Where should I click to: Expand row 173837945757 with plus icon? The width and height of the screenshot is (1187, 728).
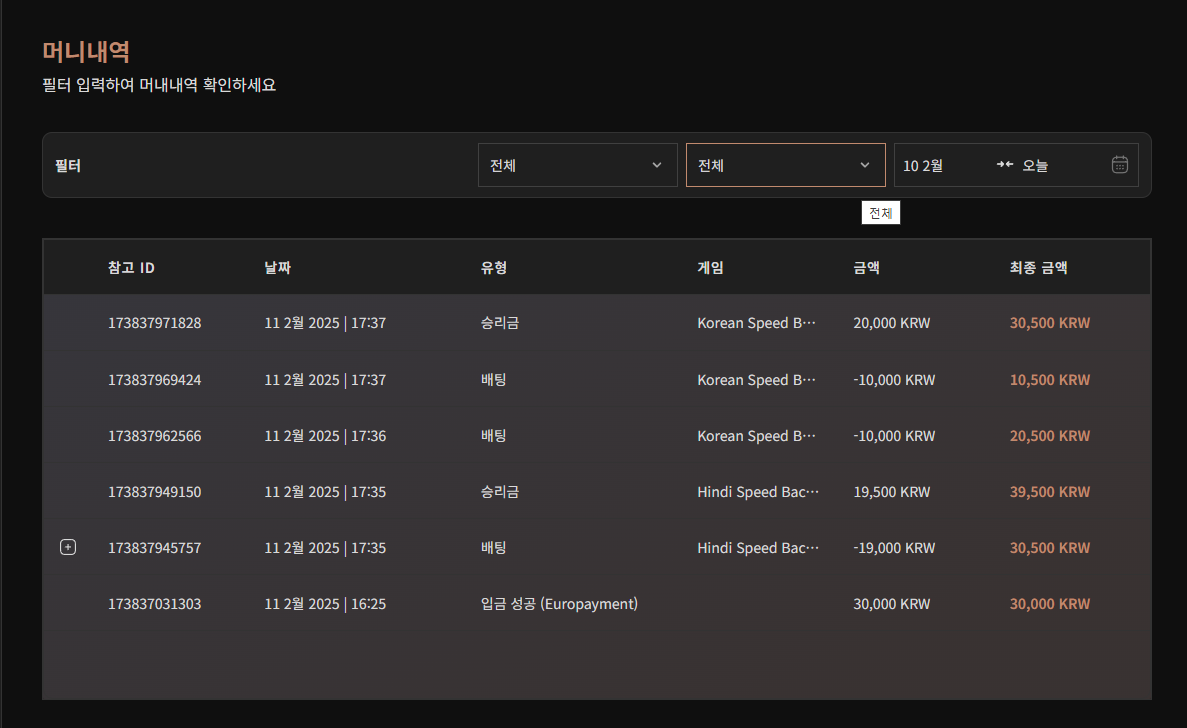(x=68, y=547)
